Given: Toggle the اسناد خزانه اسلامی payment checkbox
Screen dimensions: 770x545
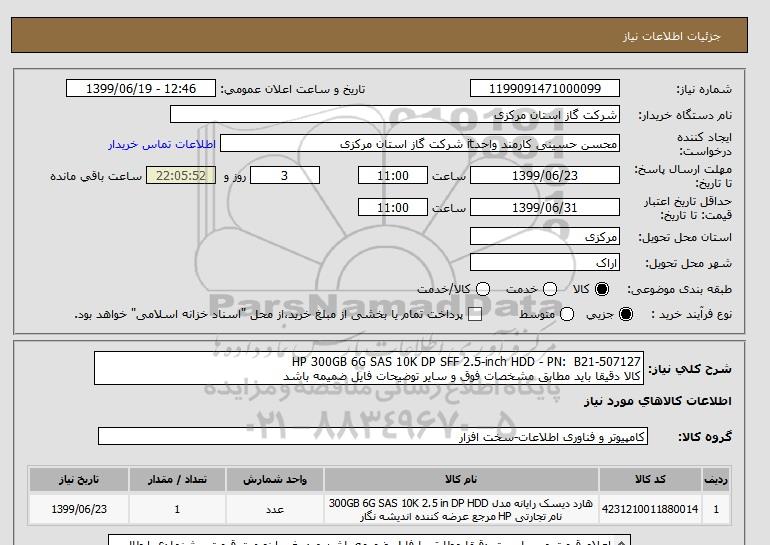Looking at the screenshot, I should [475, 315].
